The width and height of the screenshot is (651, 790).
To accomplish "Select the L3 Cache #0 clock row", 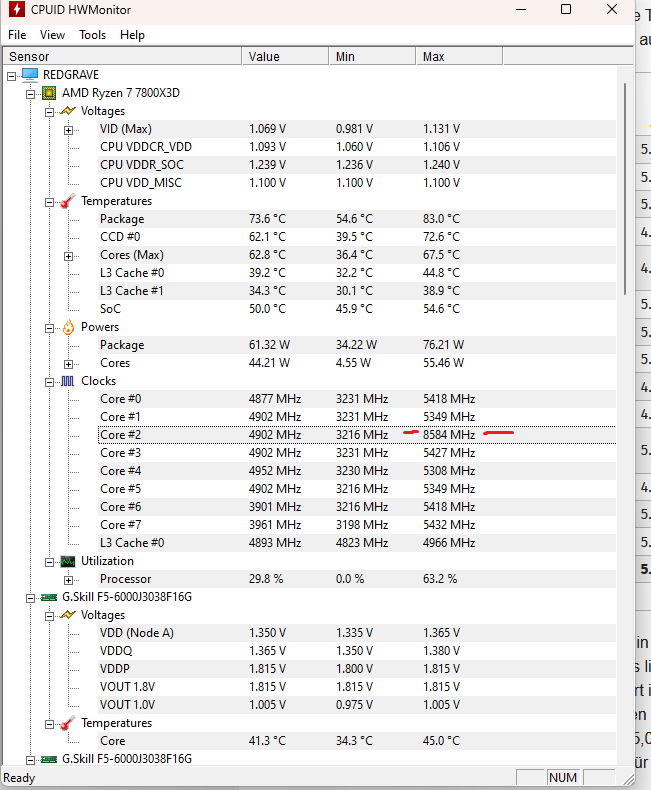I will tap(357, 543).
